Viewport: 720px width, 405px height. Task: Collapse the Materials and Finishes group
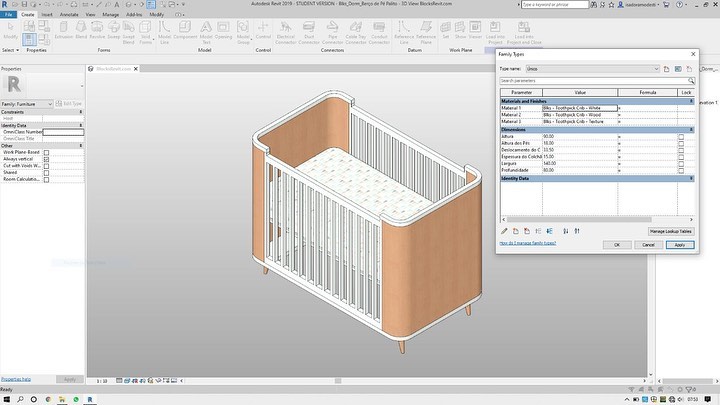tap(691, 101)
